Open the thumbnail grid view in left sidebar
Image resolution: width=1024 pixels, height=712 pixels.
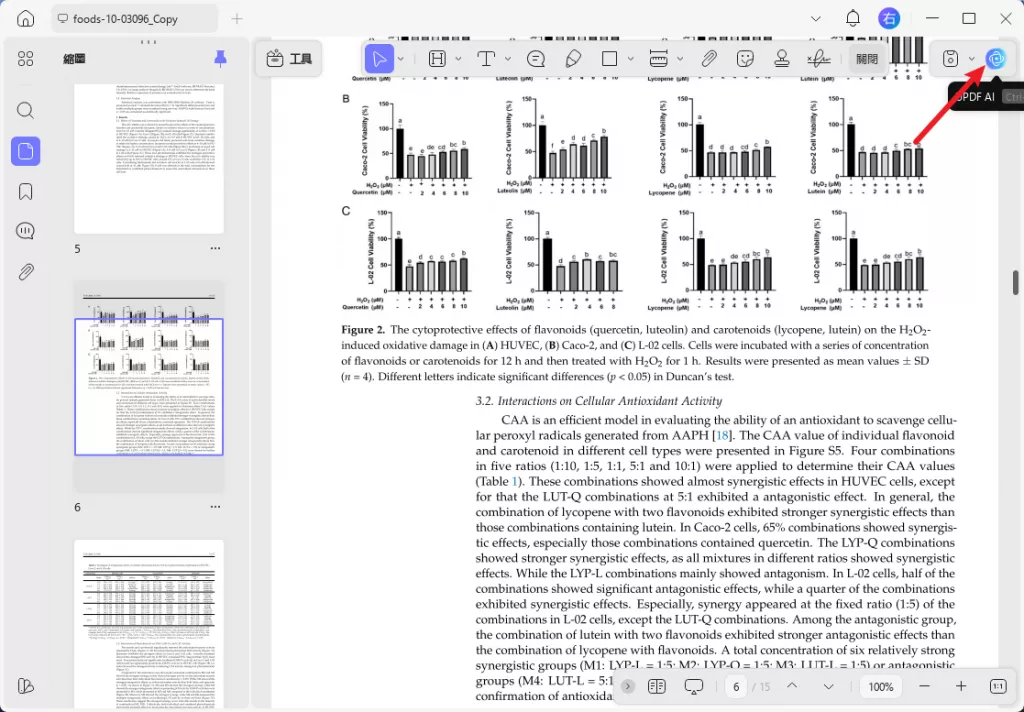pyautogui.click(x=25, y=59)
